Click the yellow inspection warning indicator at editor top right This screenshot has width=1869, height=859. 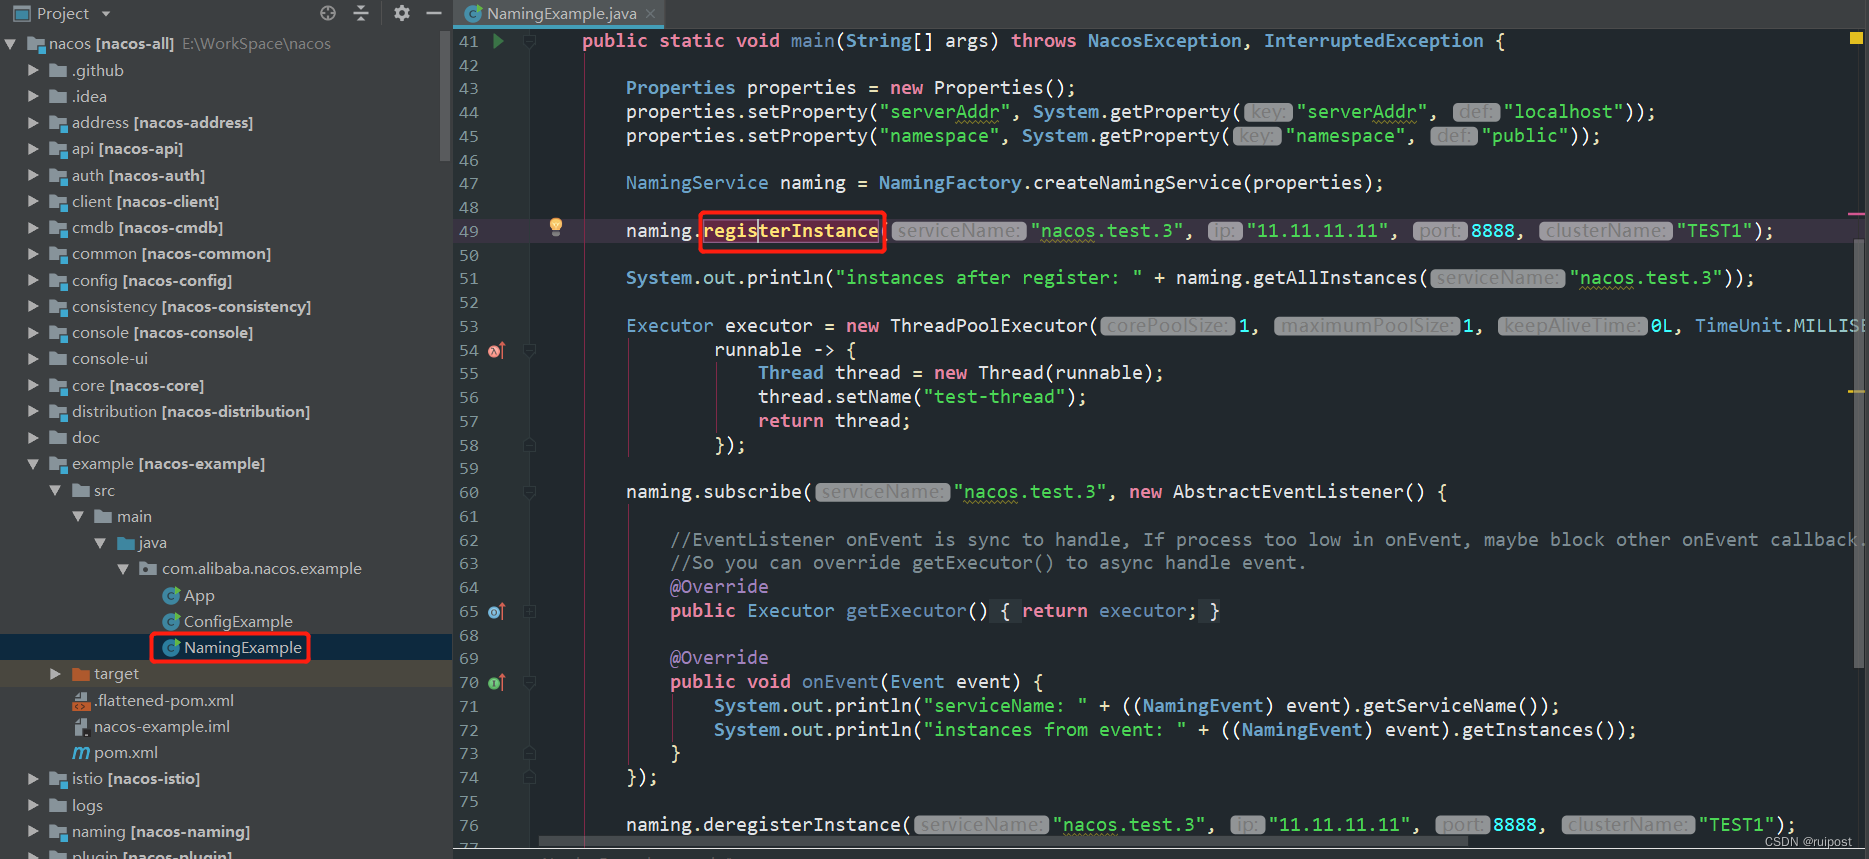[x=1856, y=38]
